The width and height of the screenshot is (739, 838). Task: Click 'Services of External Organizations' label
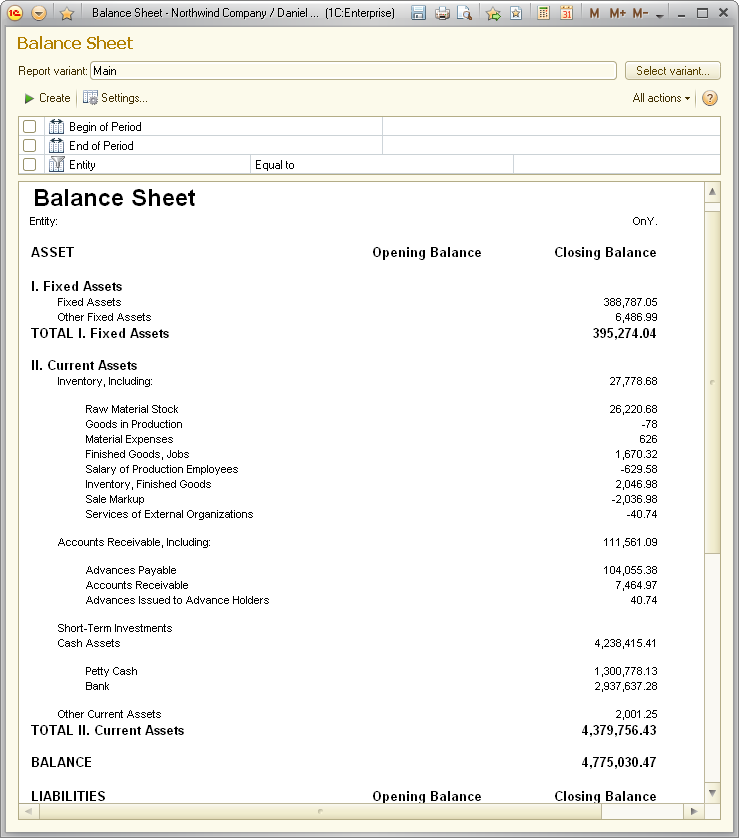point(169,514)
